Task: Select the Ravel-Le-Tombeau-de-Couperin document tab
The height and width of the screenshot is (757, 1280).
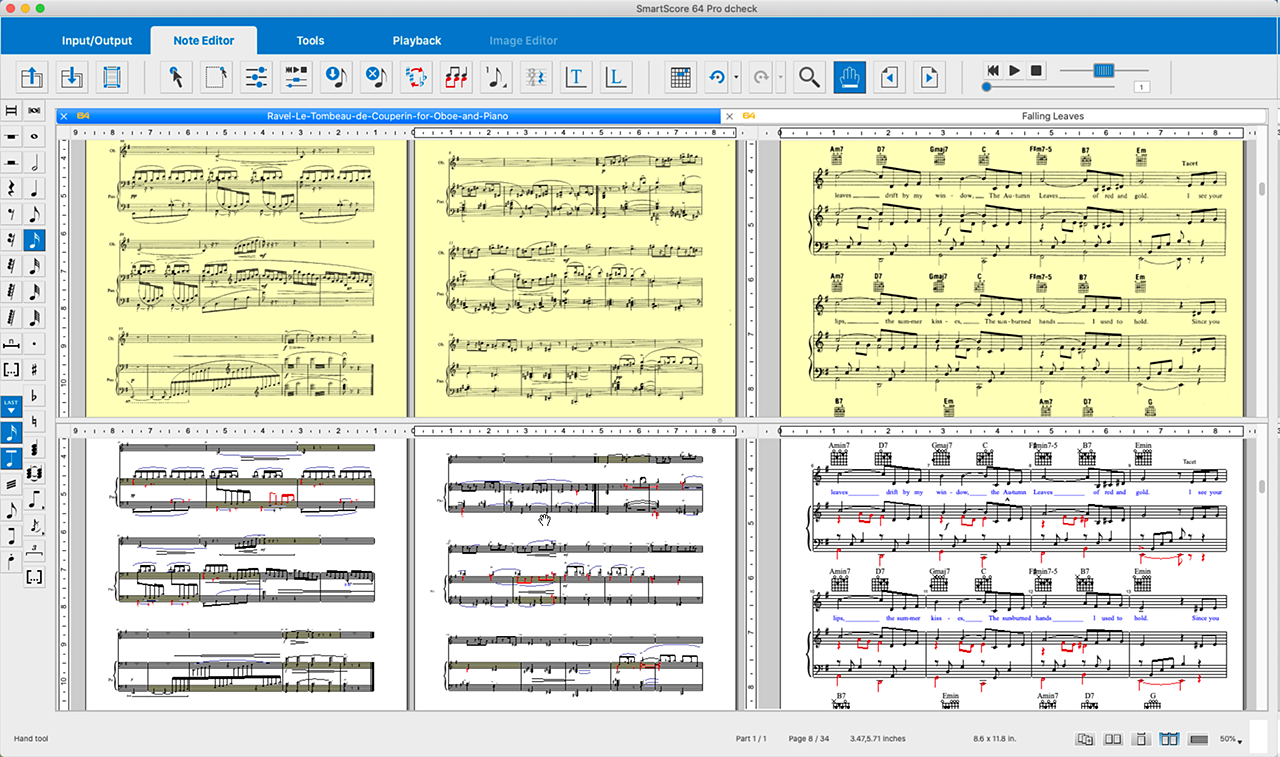Action: 388,116
